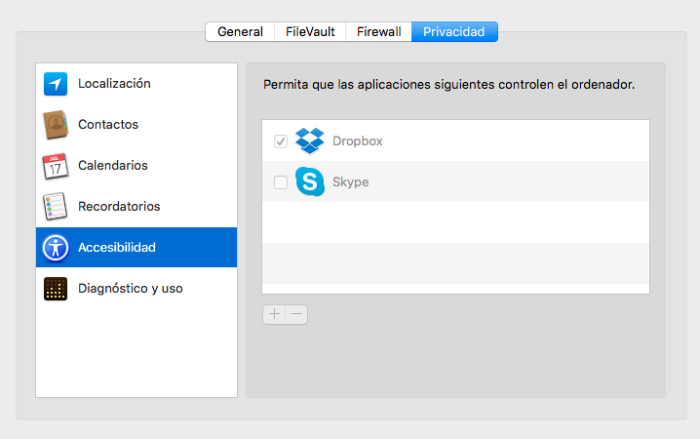Image resolution: width=700 pixels, height=439 pixels.
Task: Select the Dropbox name label
Action: (358, 142)
